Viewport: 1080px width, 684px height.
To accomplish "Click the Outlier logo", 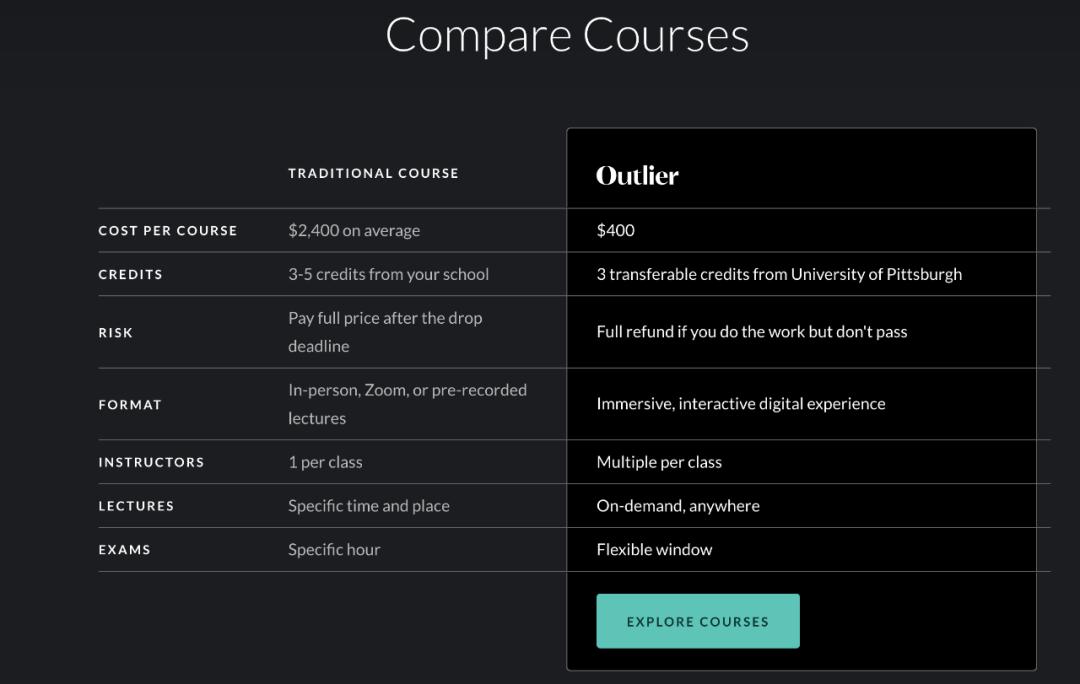I will coord(637,176).
